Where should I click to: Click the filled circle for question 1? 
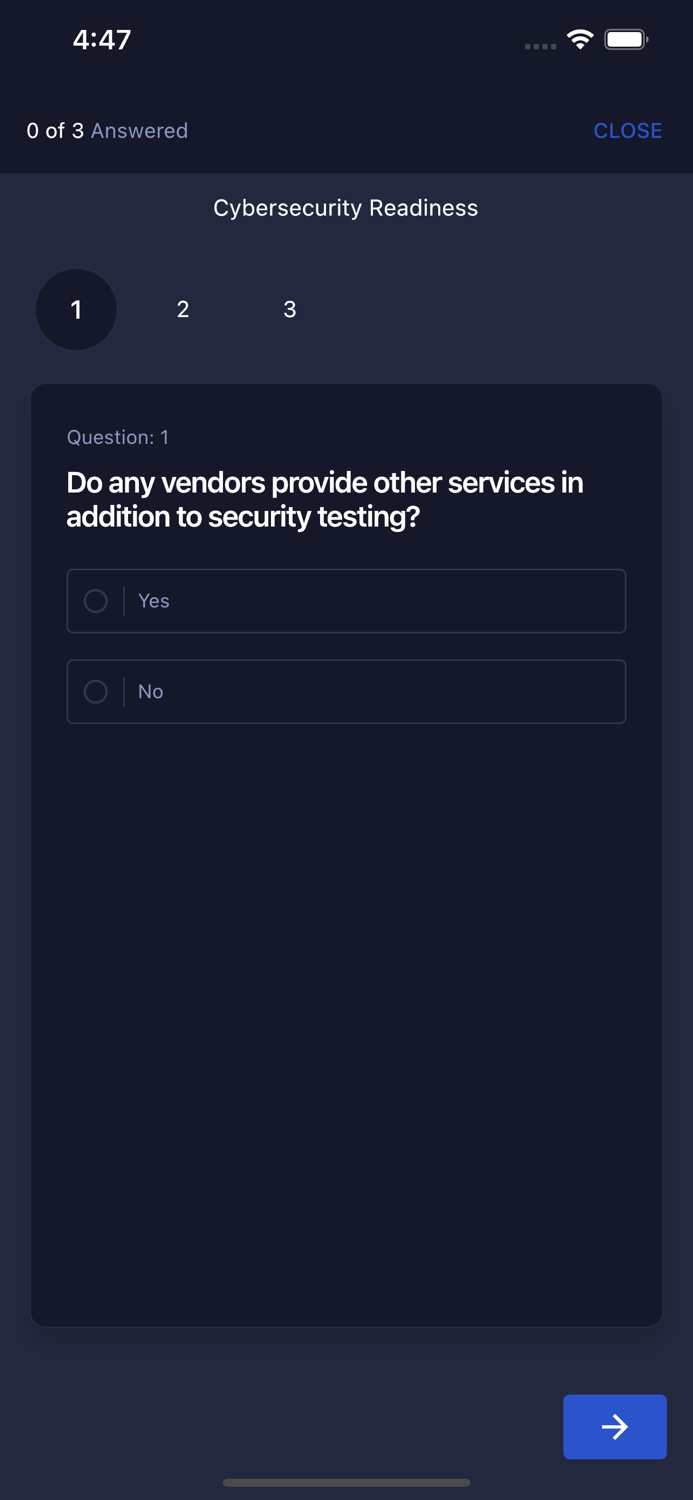[x=76, y=310]
